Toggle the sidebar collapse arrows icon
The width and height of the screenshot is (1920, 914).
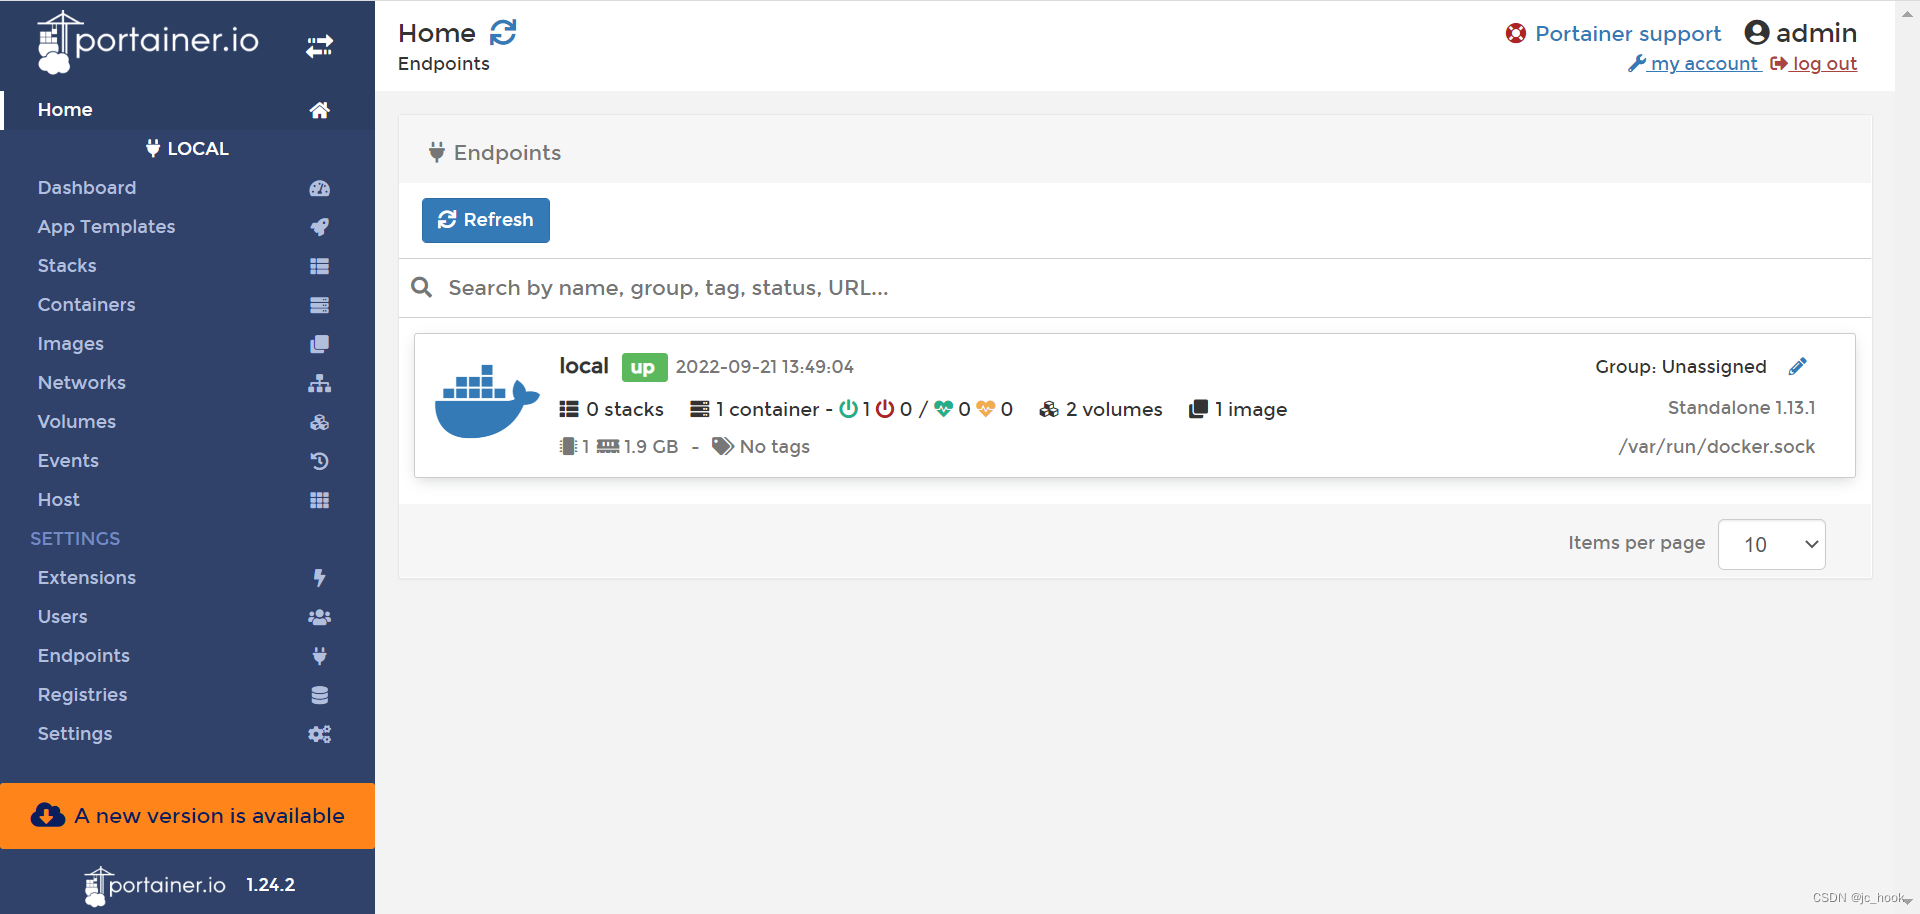pos(320,46)
